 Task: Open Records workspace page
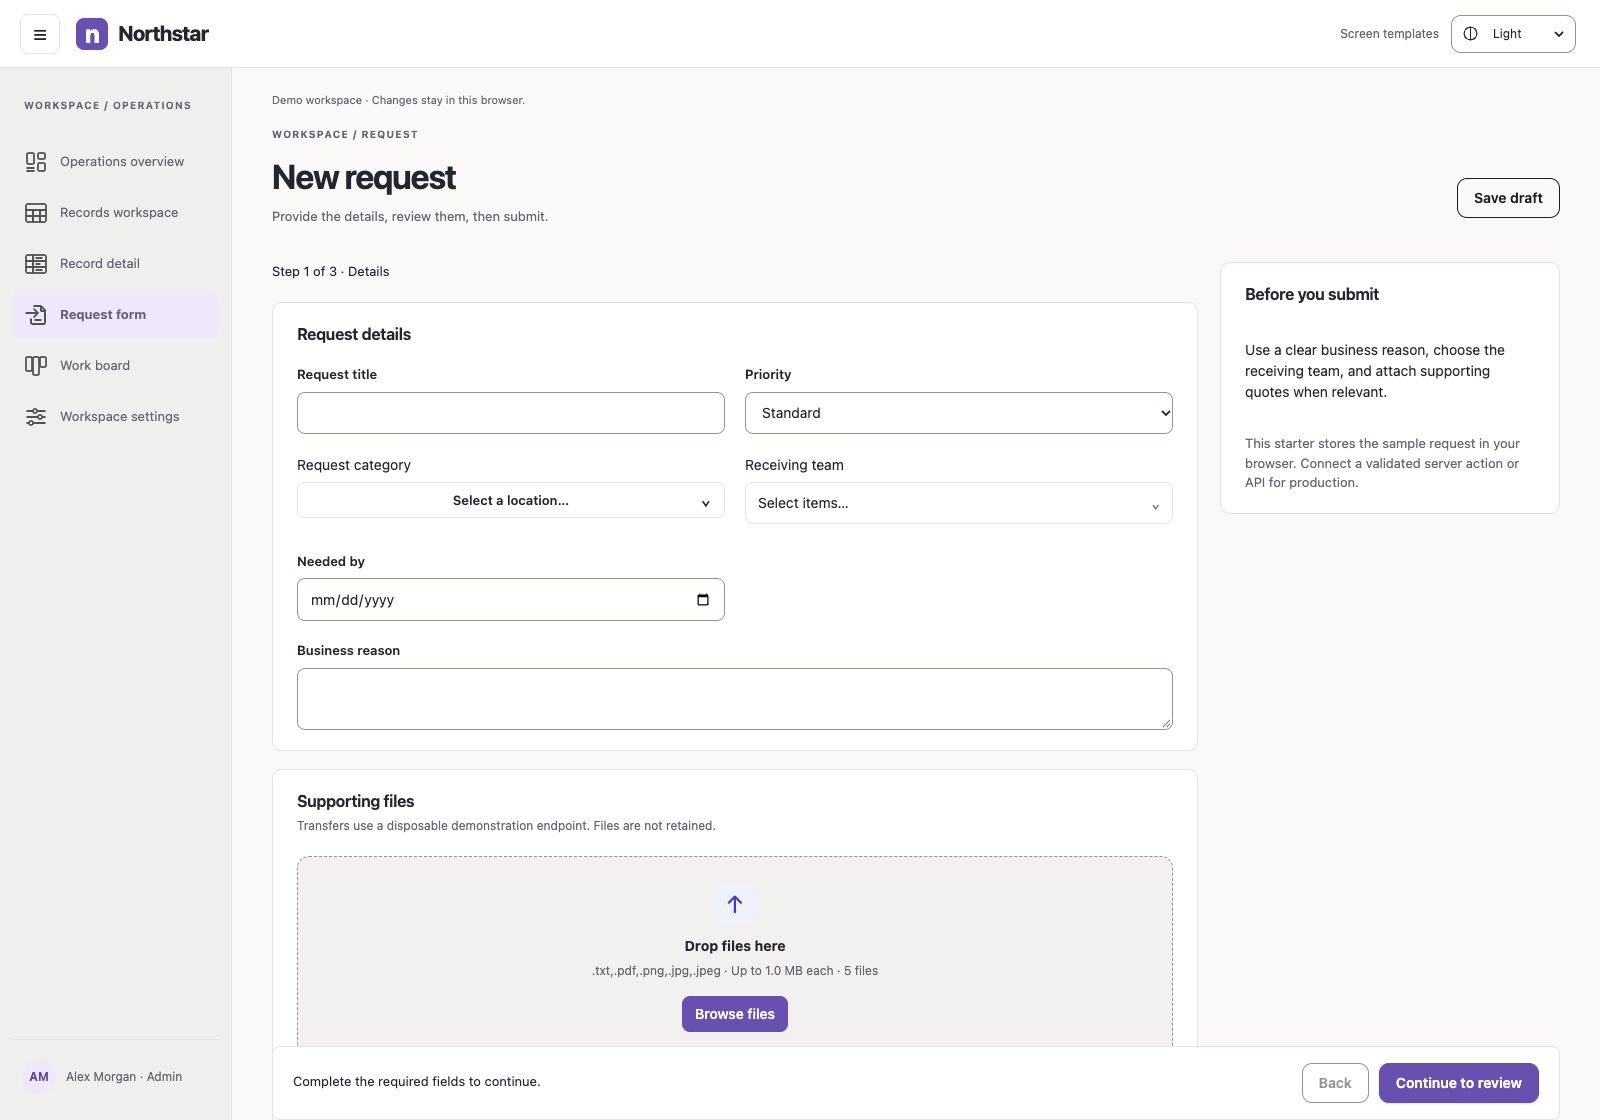(116, 213)
